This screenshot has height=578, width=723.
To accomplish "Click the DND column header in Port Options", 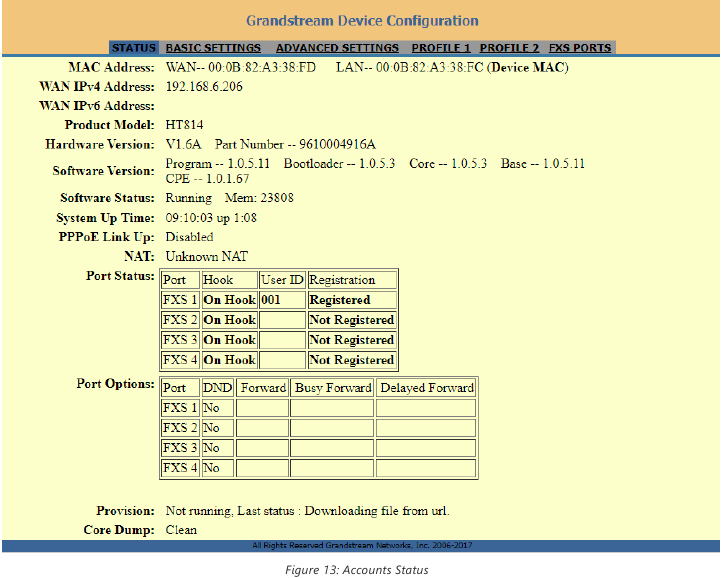I will 218,388.
